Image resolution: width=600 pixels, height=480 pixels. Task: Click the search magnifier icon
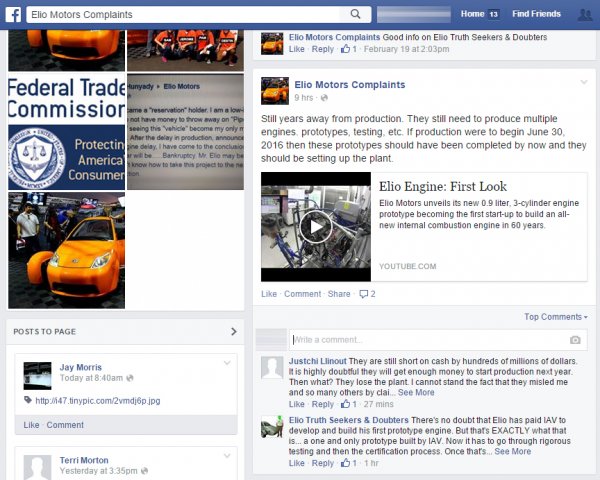click(355, 14)
